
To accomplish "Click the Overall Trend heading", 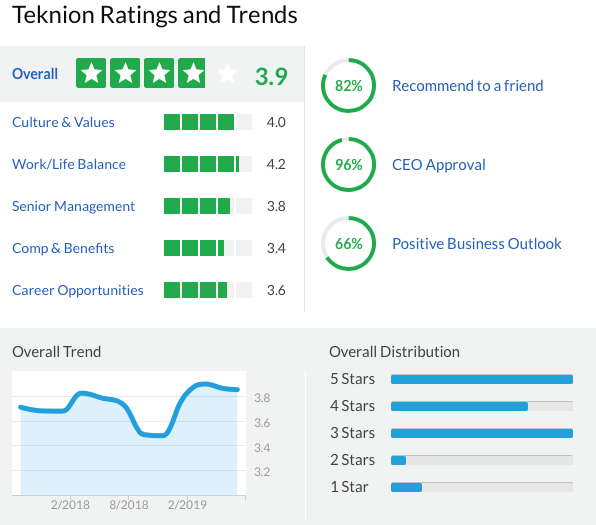I will [57, 352].
